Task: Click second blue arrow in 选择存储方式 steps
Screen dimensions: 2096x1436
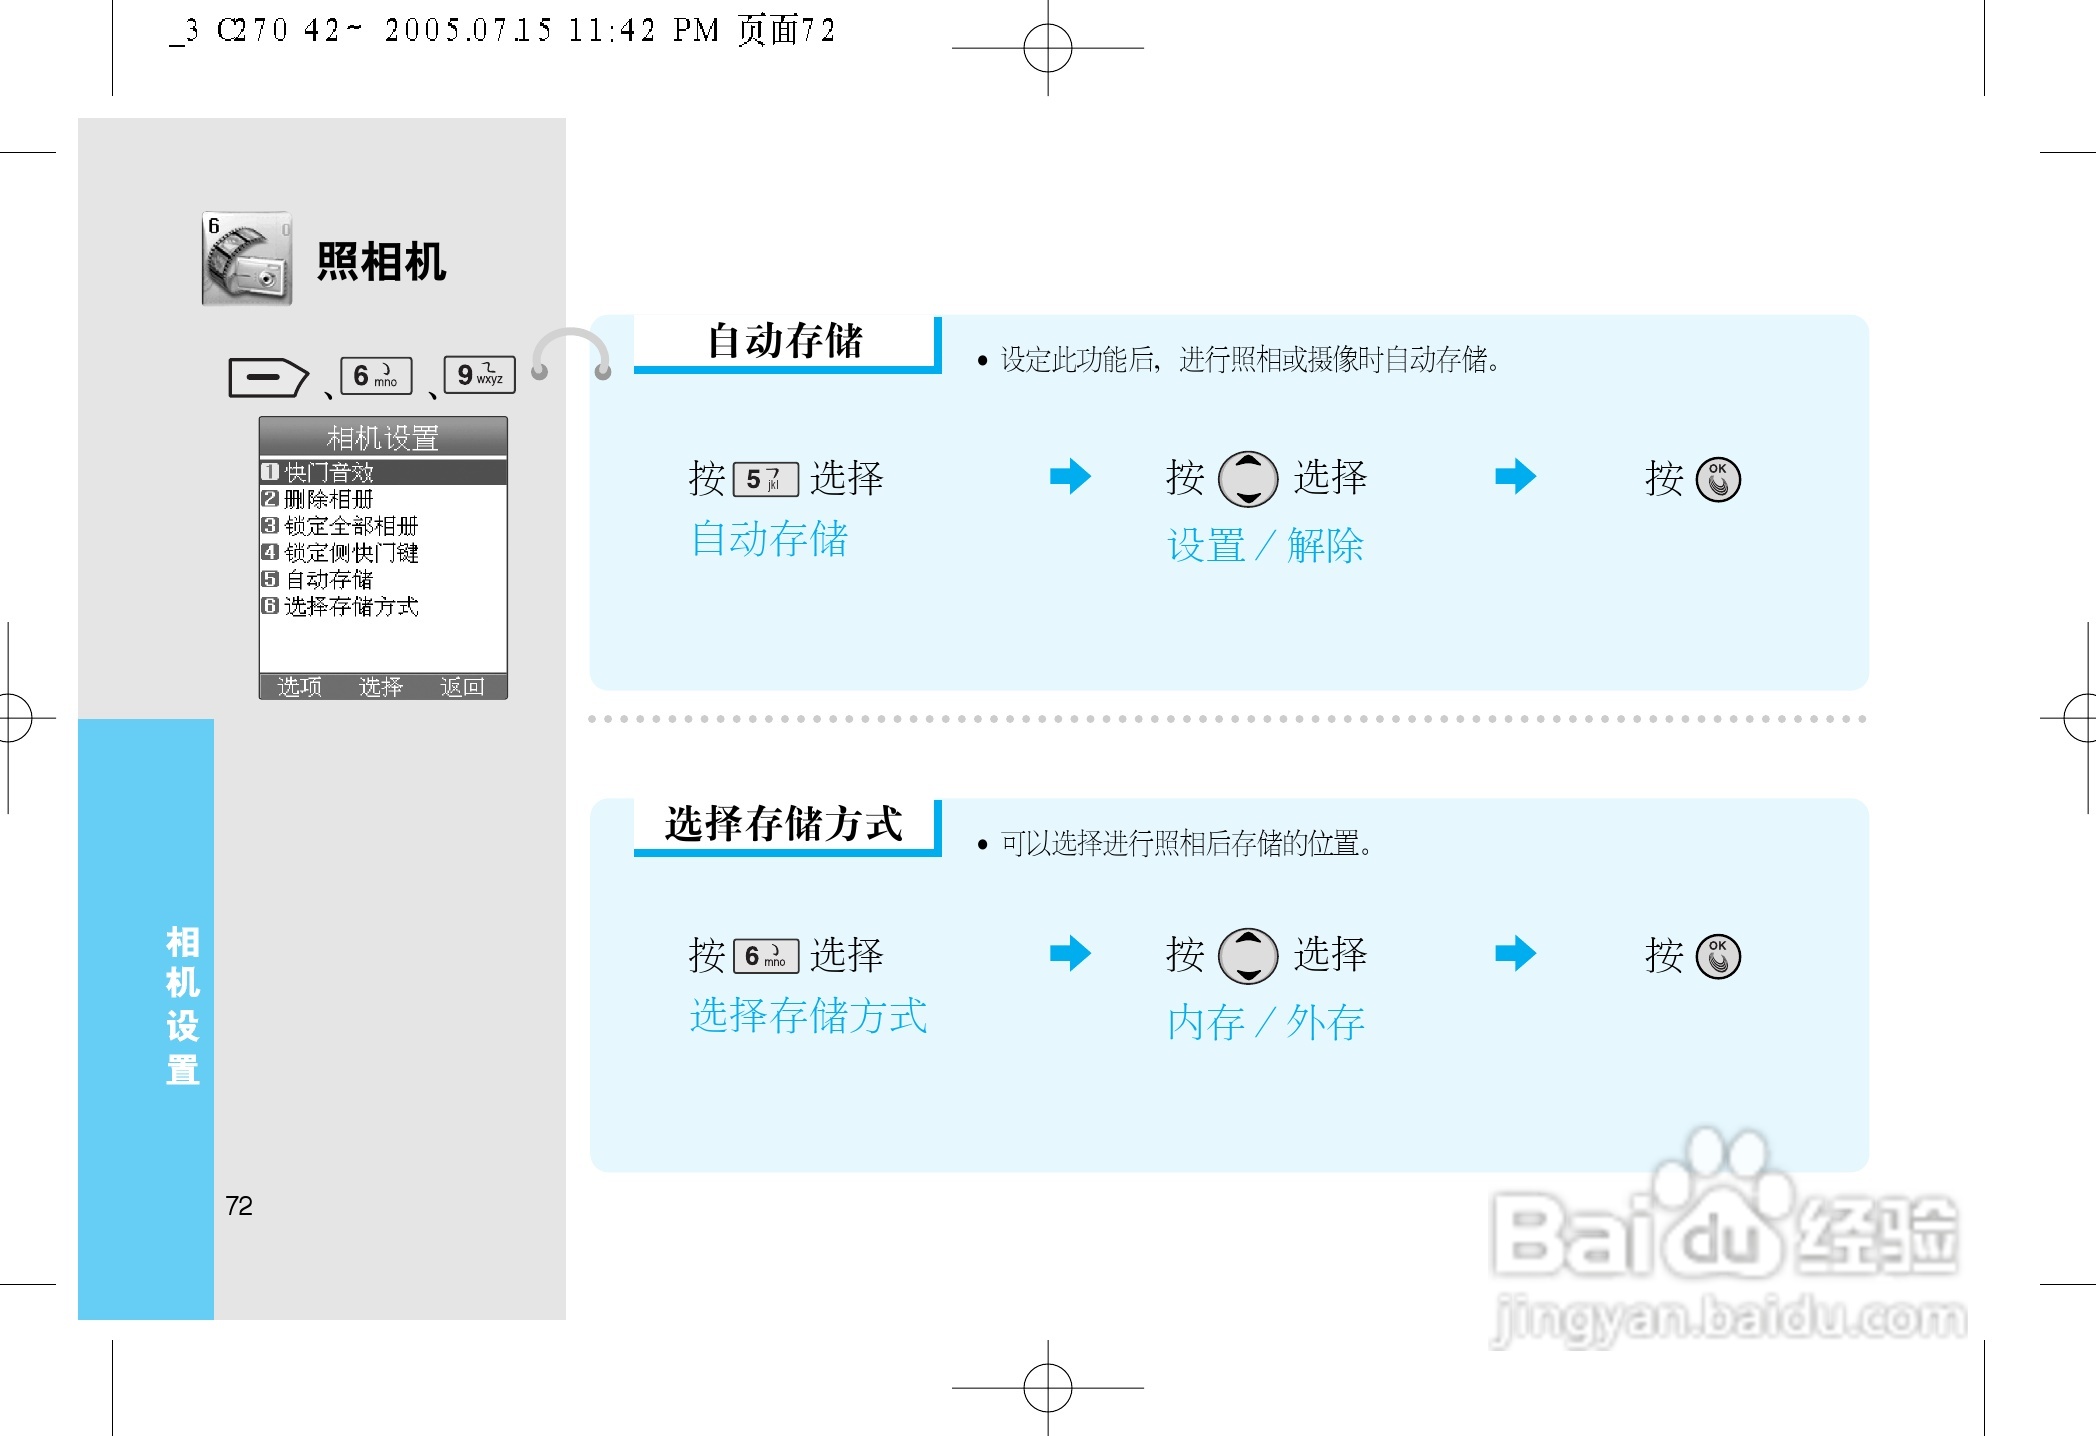Action: point(1515,953)
